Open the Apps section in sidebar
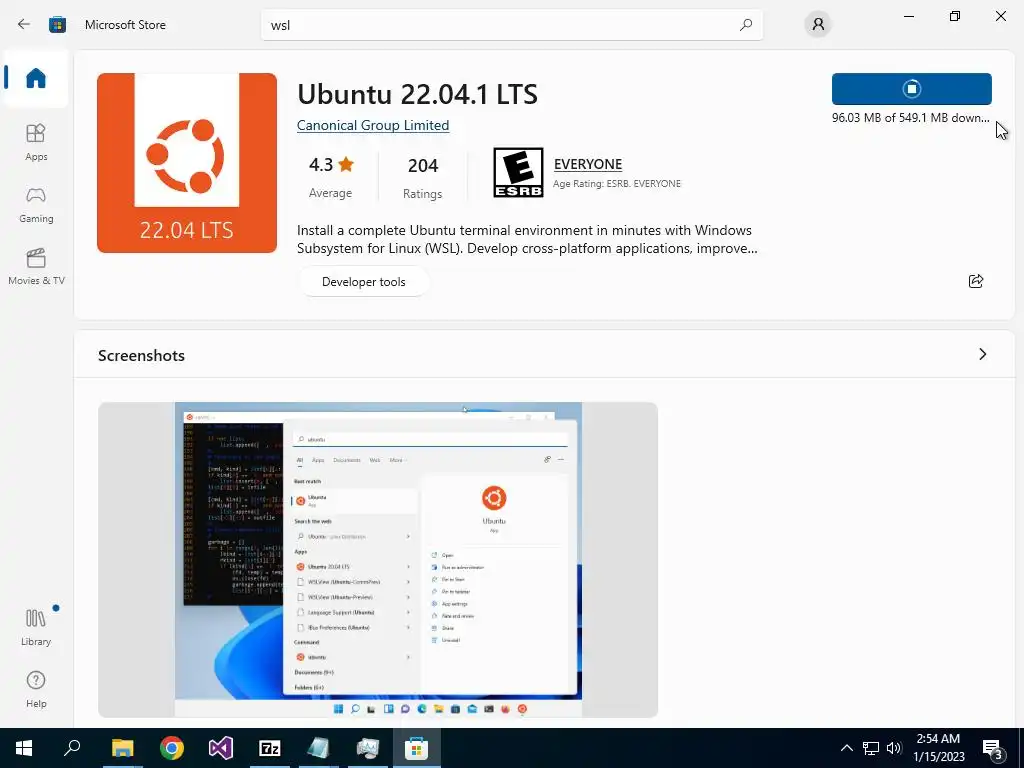 pyautogui.click(x=36, y=142)
